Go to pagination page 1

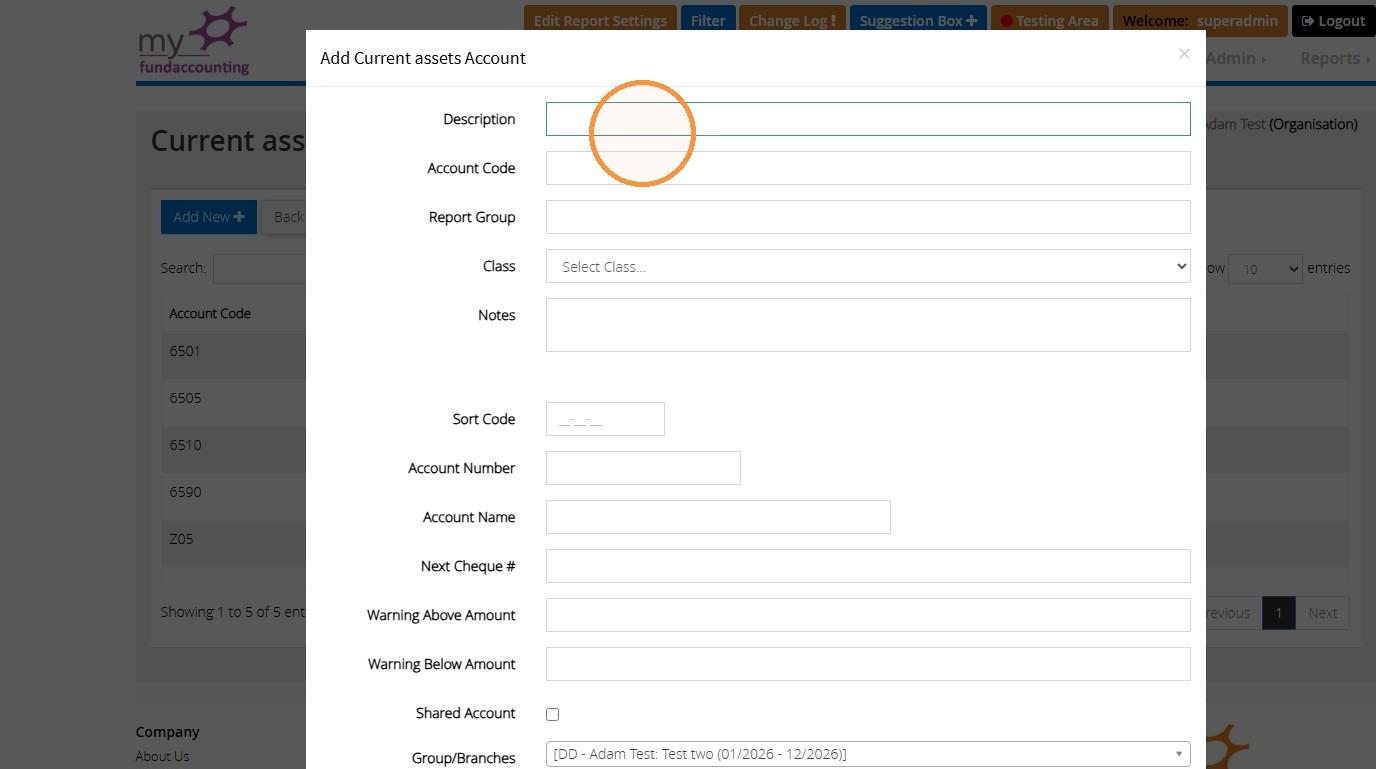click(x=1279, y=613)
